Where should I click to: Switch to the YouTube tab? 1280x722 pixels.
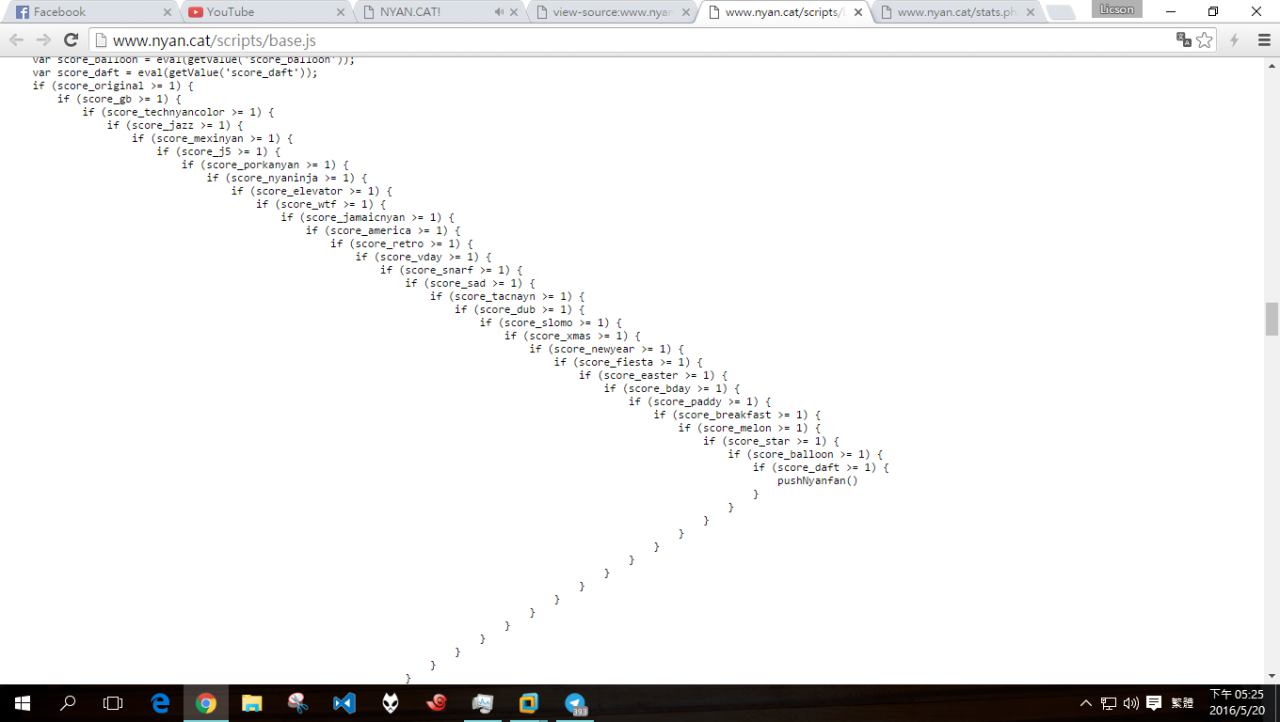tap(264, 12)
